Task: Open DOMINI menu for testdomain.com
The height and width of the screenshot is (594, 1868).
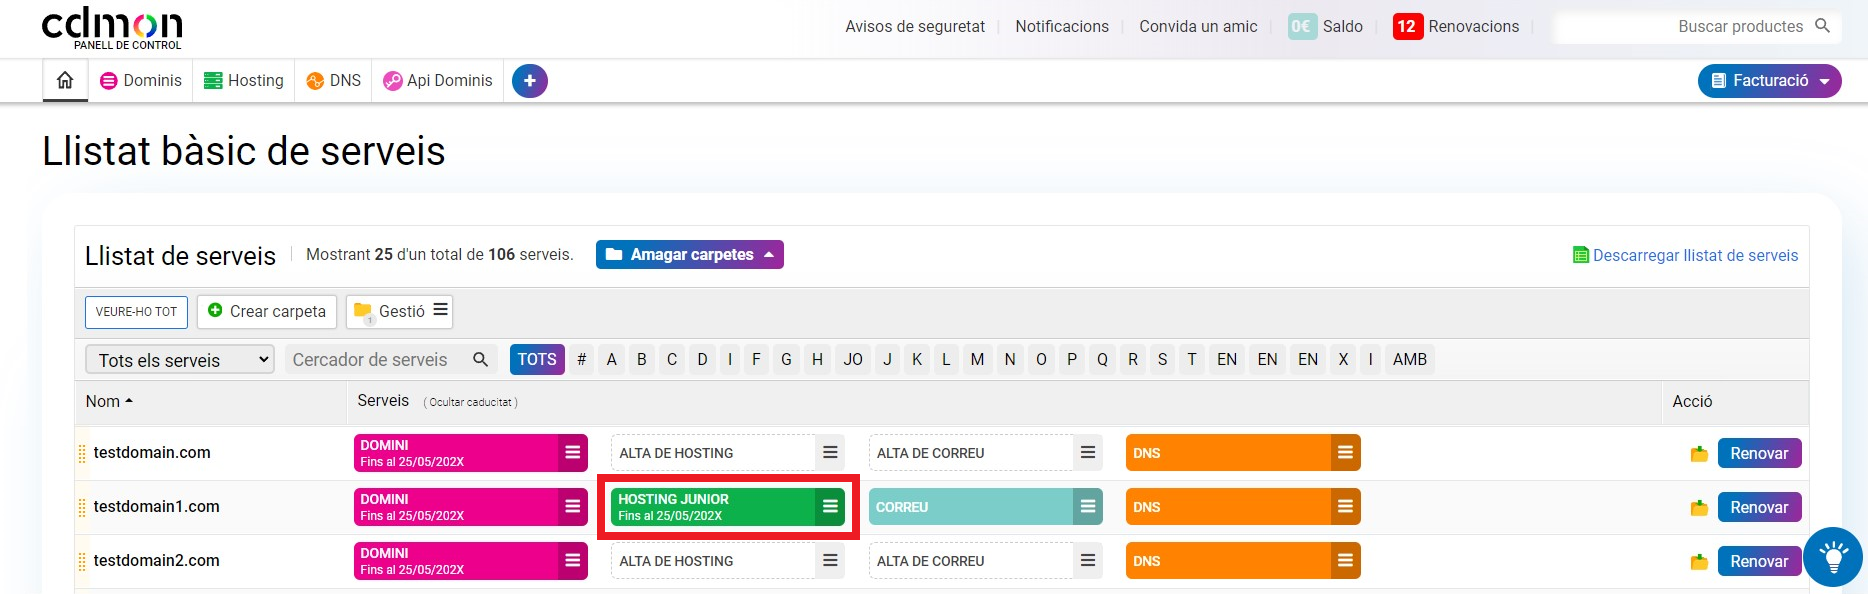Action: pyautogui.click(x=572, y=453)
